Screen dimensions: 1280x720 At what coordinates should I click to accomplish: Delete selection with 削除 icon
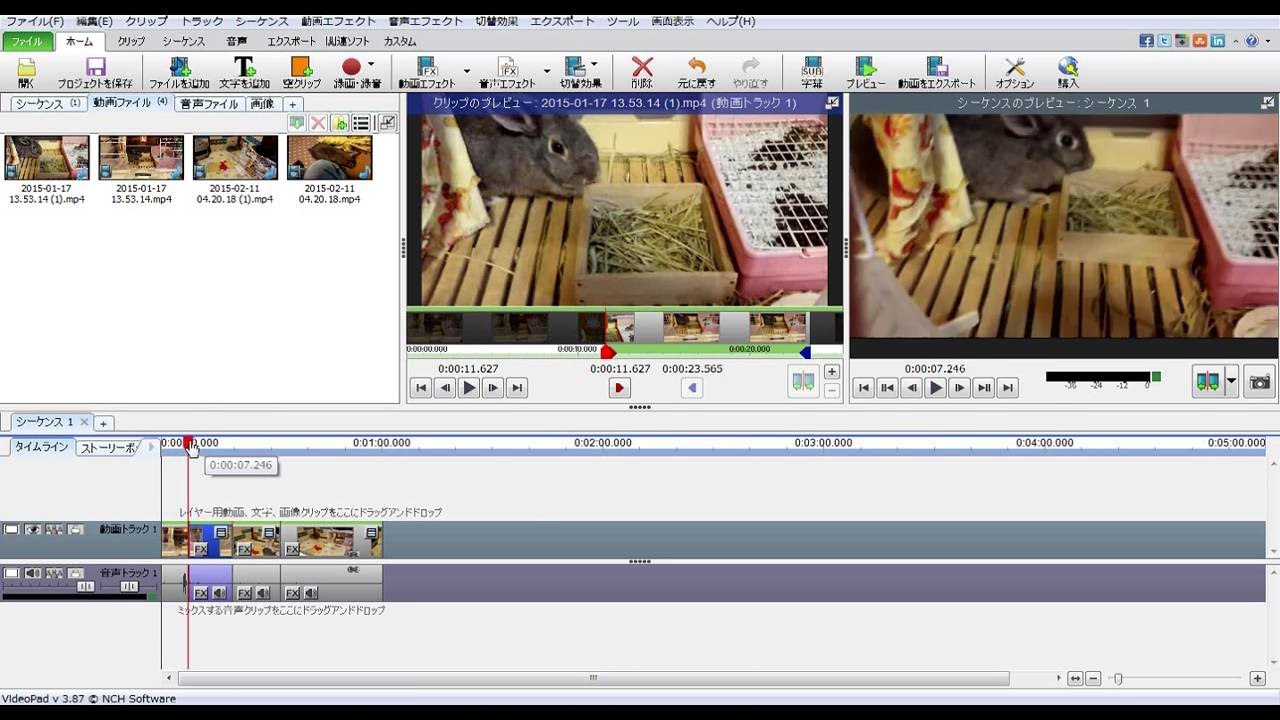click(x=642, y=73)
